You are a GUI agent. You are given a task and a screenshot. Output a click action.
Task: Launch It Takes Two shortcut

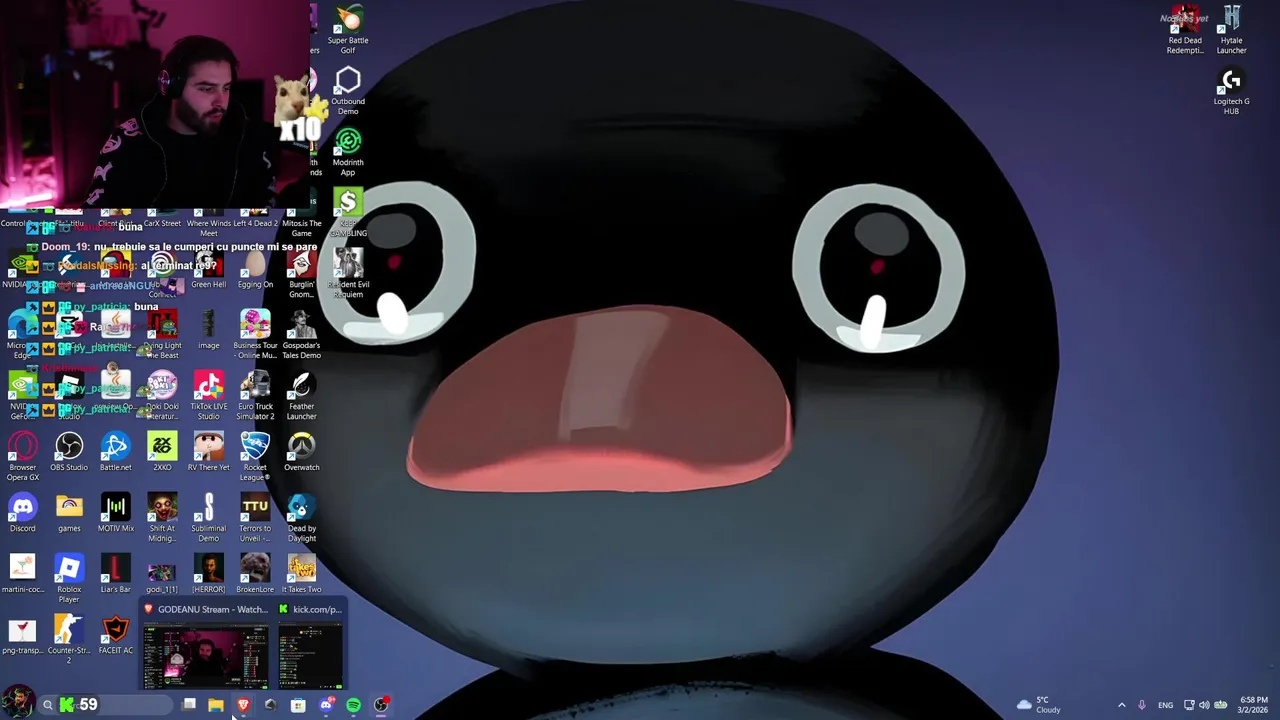pyautogui.click(x=301, y=575)
